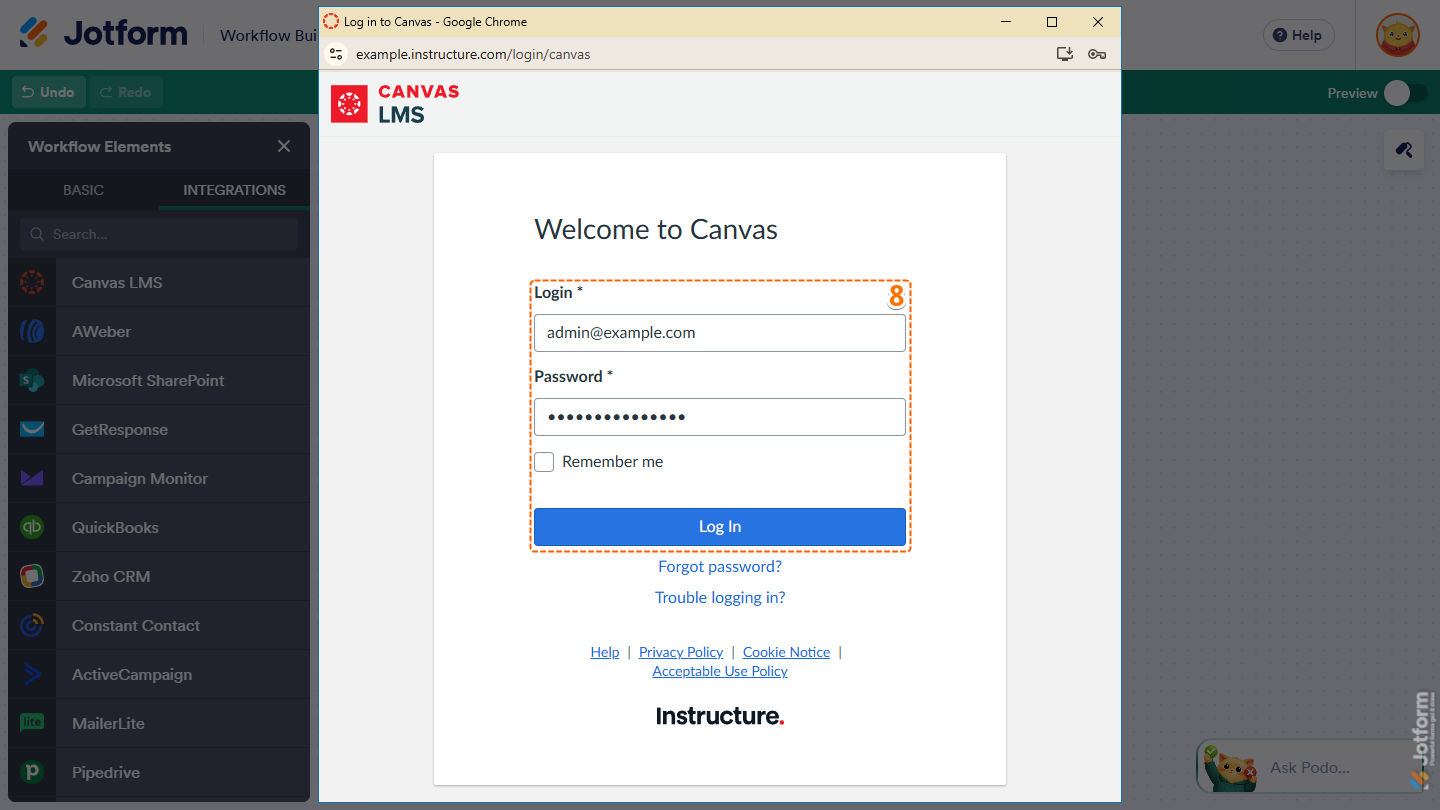Close the Canvas login Chrome window
The image size is (1440, 810).
coord(1098,22)
